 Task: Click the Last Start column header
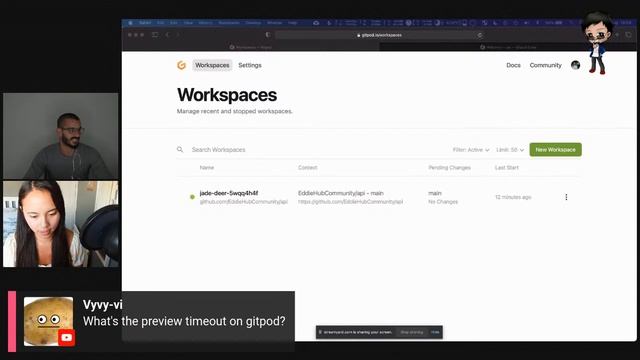(507, 167)
